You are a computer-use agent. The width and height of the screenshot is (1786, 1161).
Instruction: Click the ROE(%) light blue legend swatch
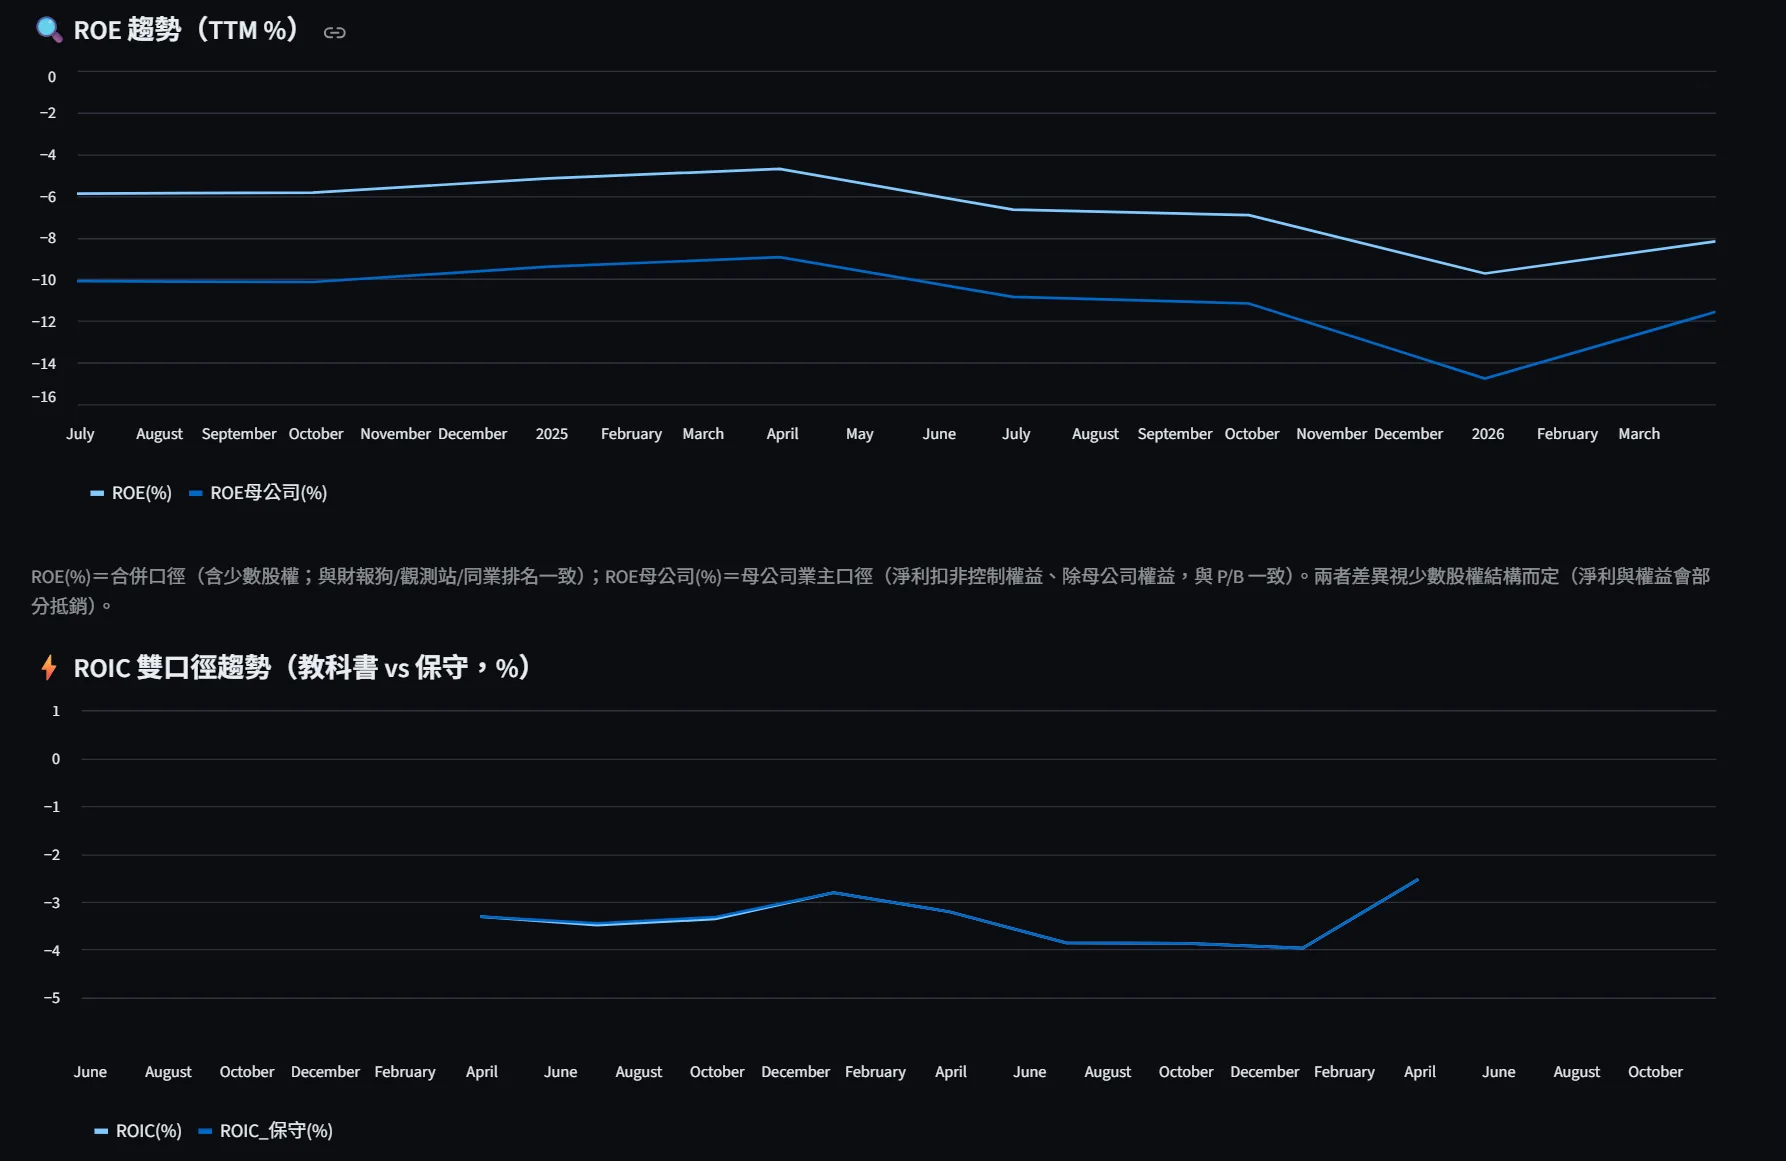[x=97, y=493]
